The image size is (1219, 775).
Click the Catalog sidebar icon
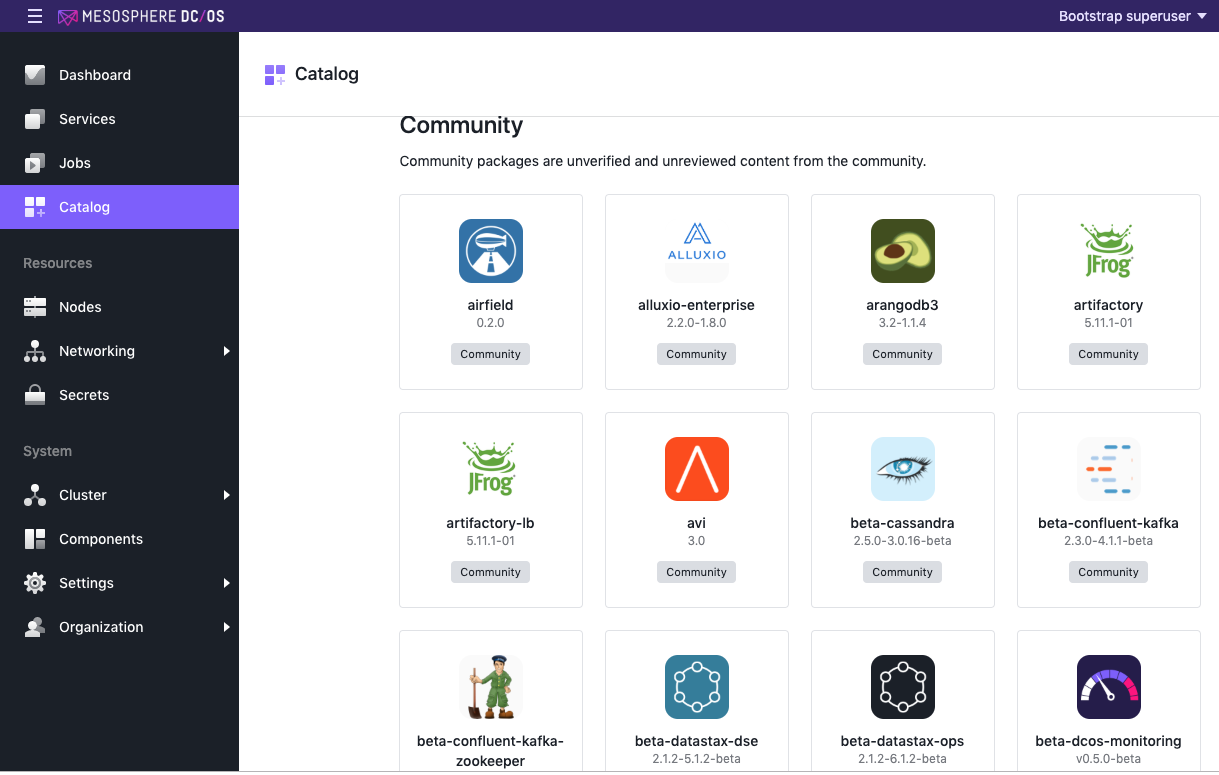click(x=35, y=207)
